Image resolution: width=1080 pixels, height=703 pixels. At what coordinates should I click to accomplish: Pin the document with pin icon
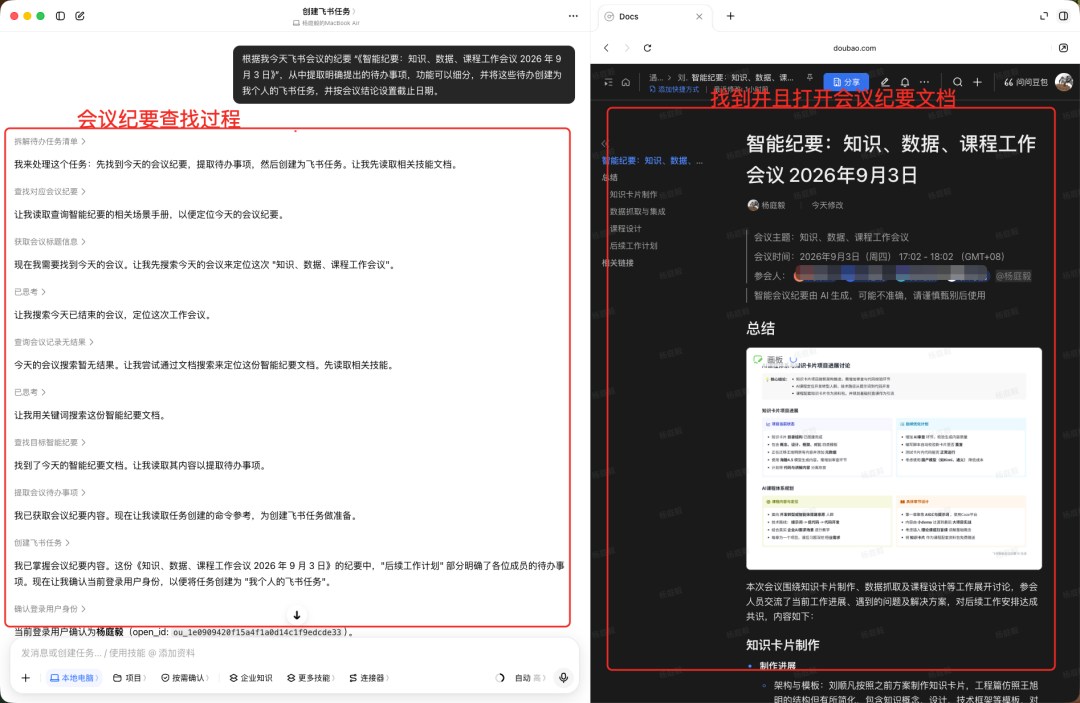tap(809, 78)
